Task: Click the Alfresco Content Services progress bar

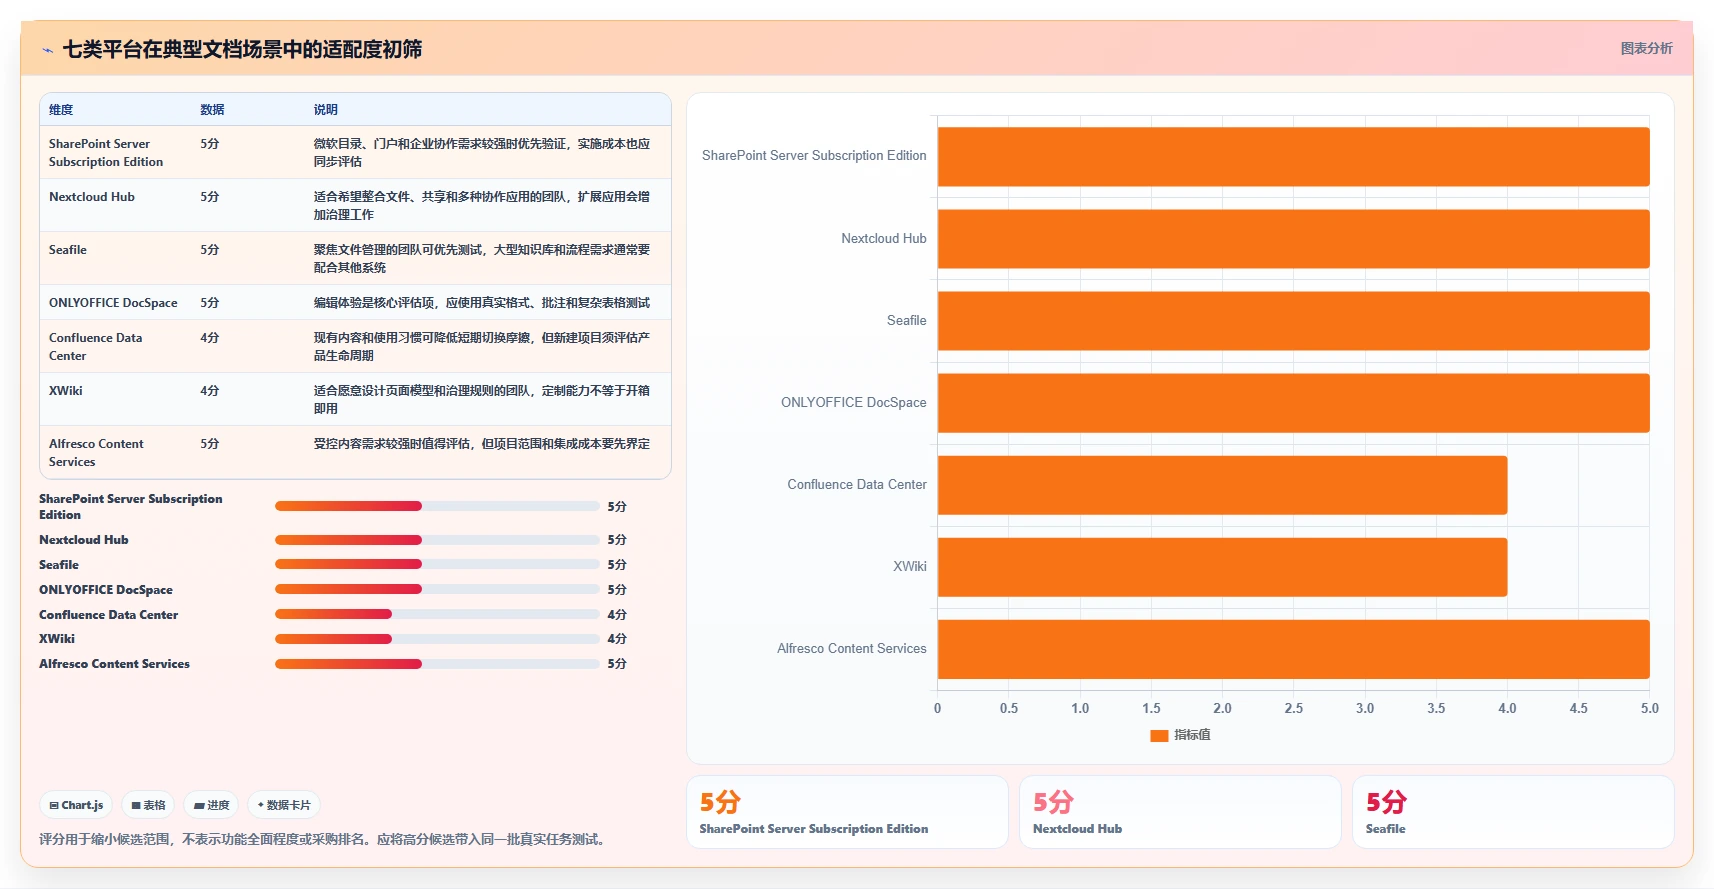Action: 437,664
